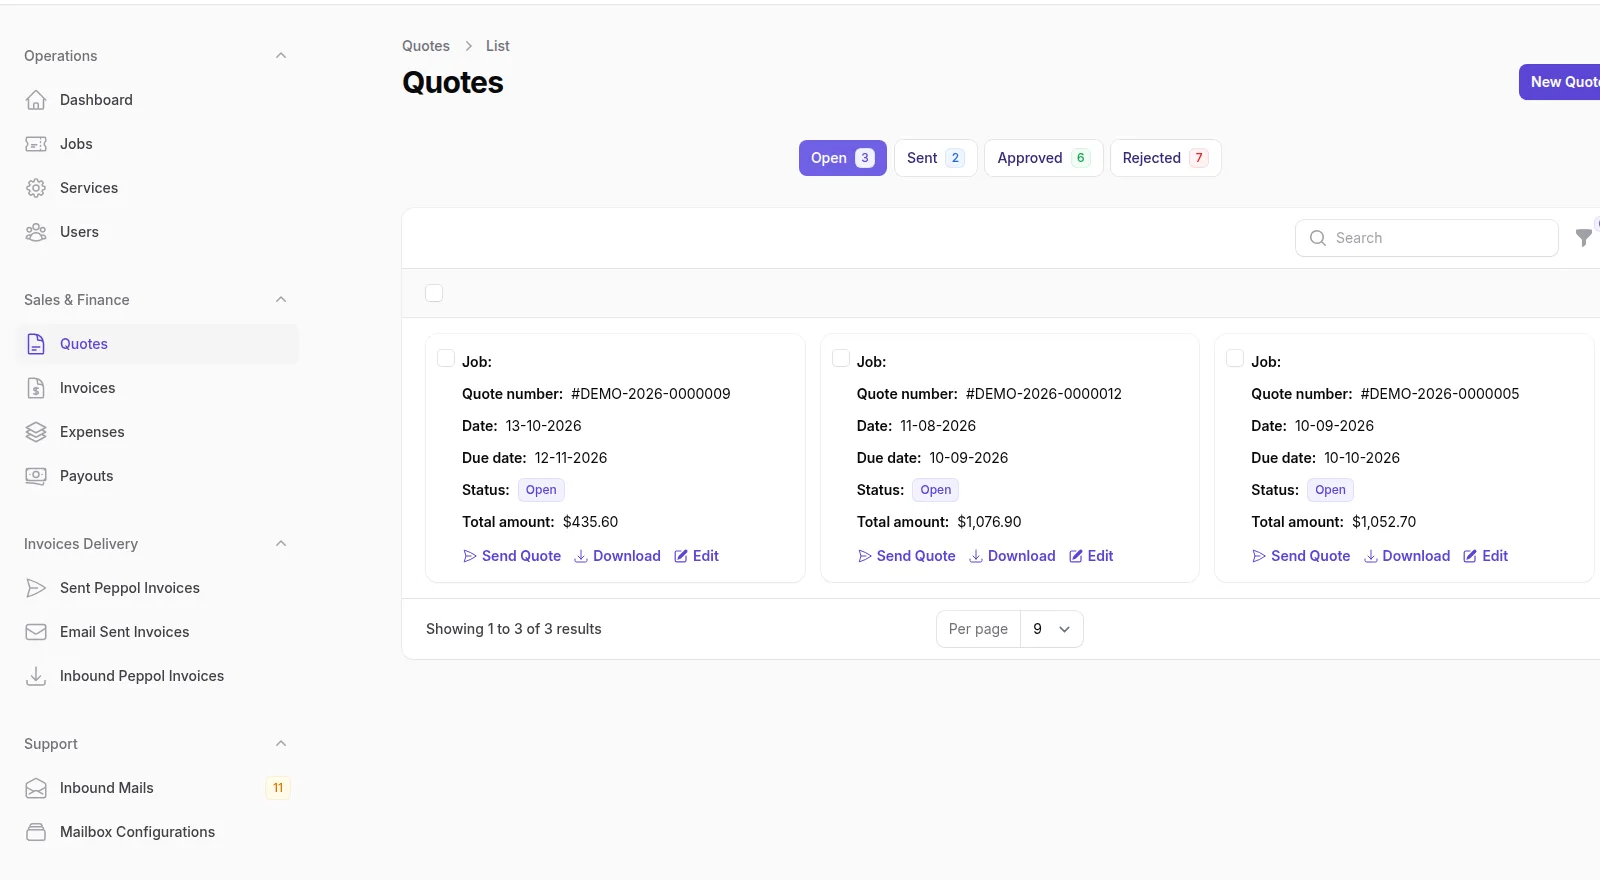Collapse the Invoices Delivery group

coord(281,544)
